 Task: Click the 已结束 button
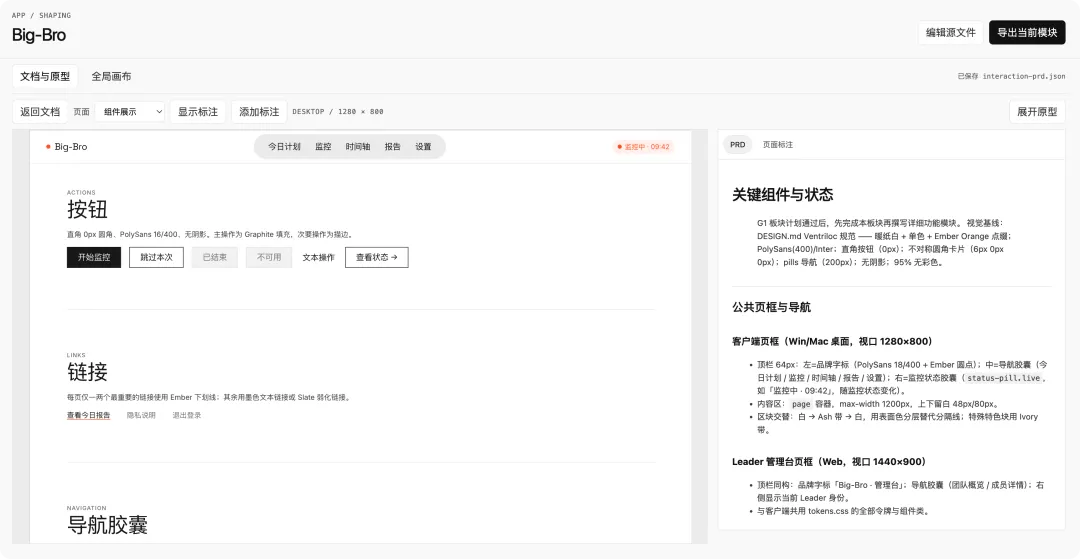pyautogui.click(x=214, y=257)
